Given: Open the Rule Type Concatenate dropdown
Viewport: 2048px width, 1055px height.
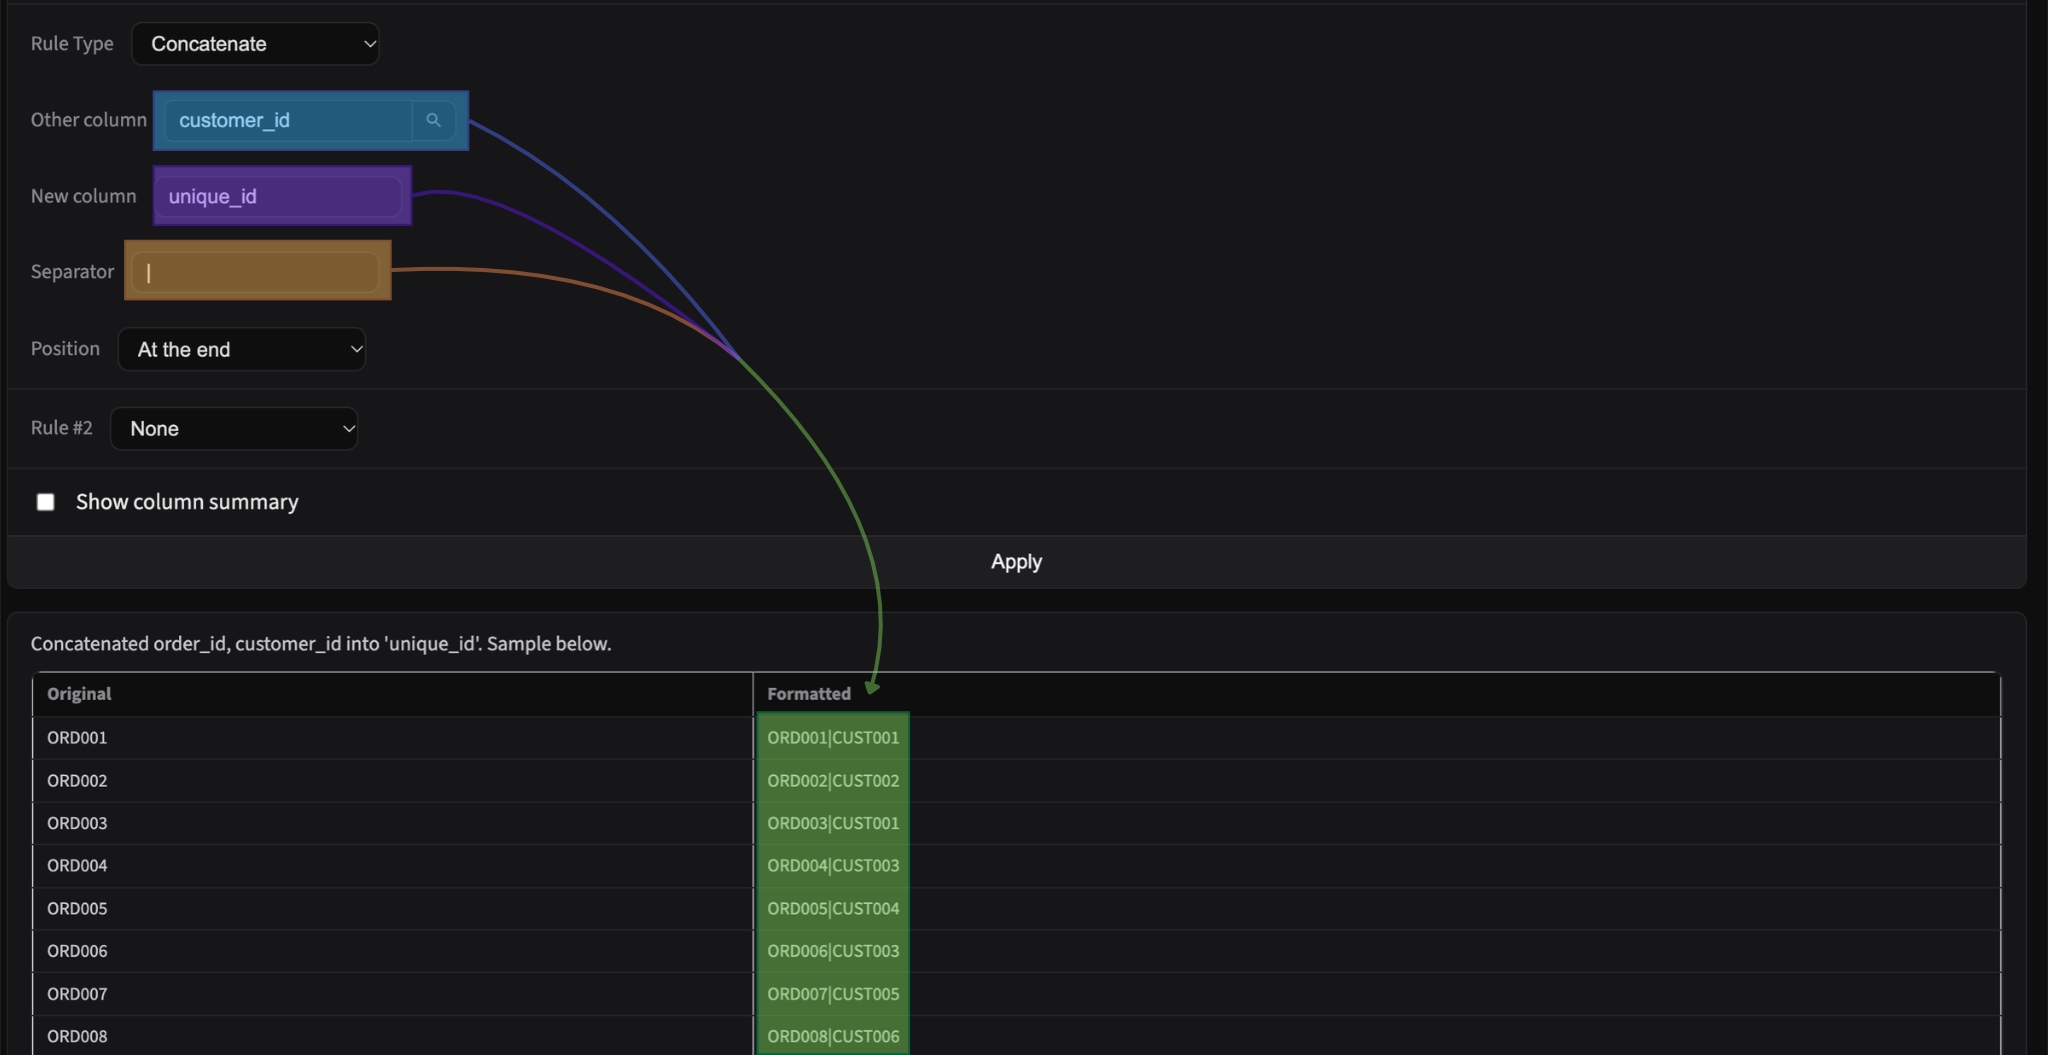Looking at the screenshot, I should [255, 44].
